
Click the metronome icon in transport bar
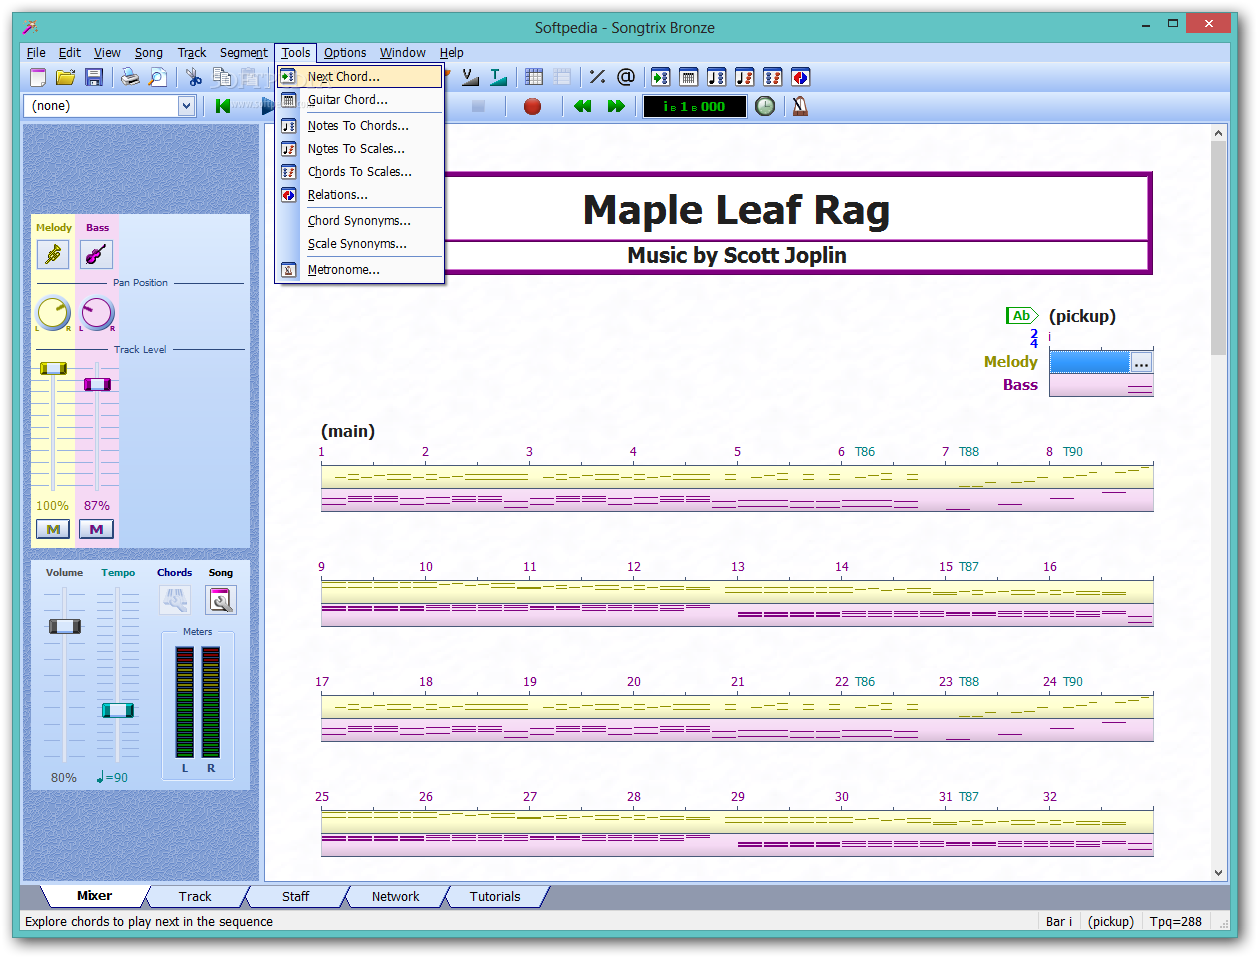pyautogui.click(x=800, y=106)
